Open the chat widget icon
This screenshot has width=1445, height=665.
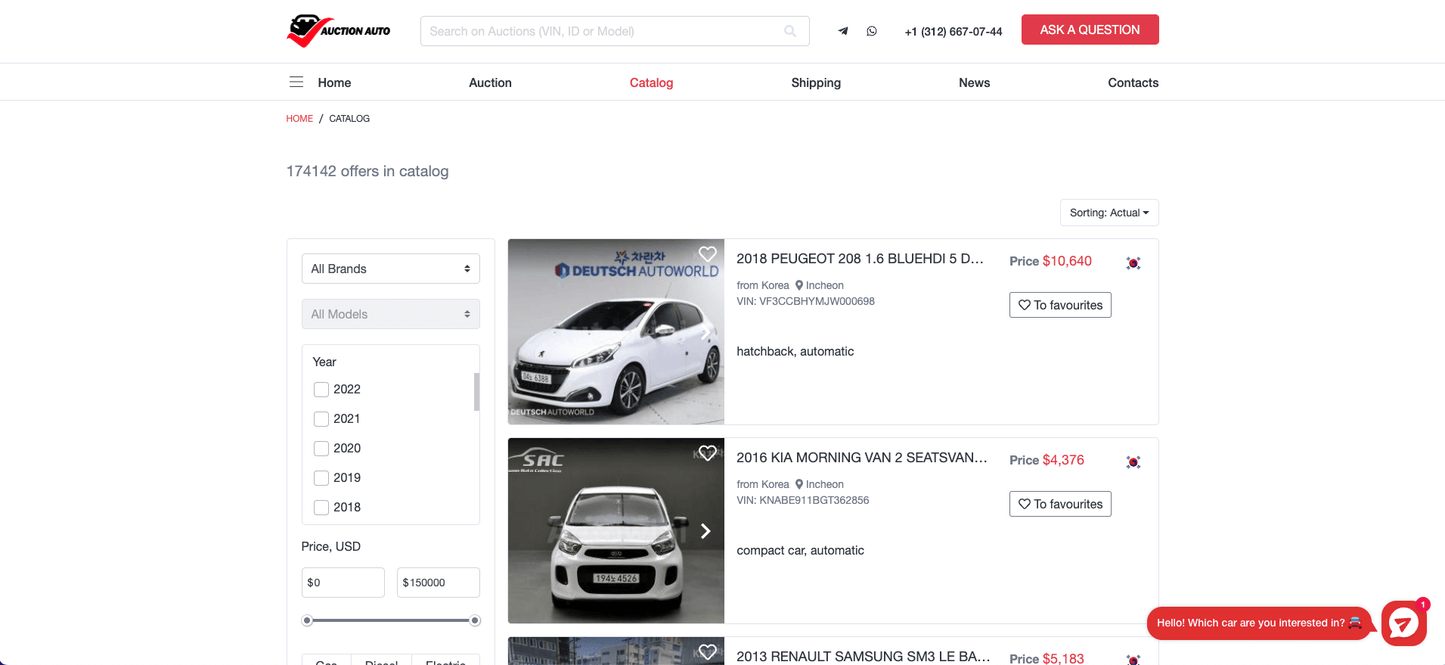pyautogui.click(x=1403, y=623)
